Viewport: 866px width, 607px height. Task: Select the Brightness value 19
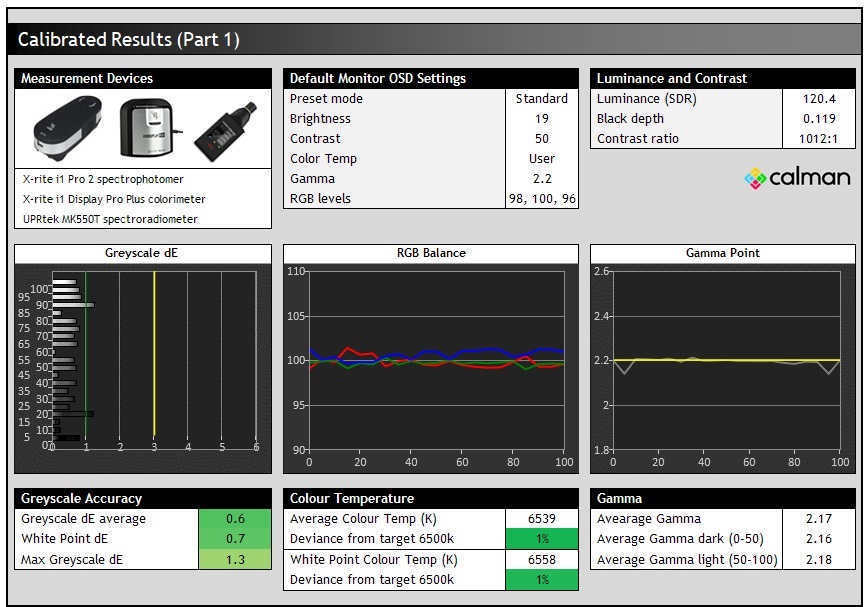(541, 119)
